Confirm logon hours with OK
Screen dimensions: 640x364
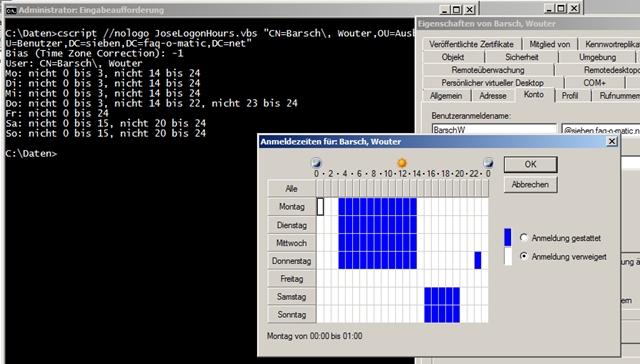coord(530,164)
